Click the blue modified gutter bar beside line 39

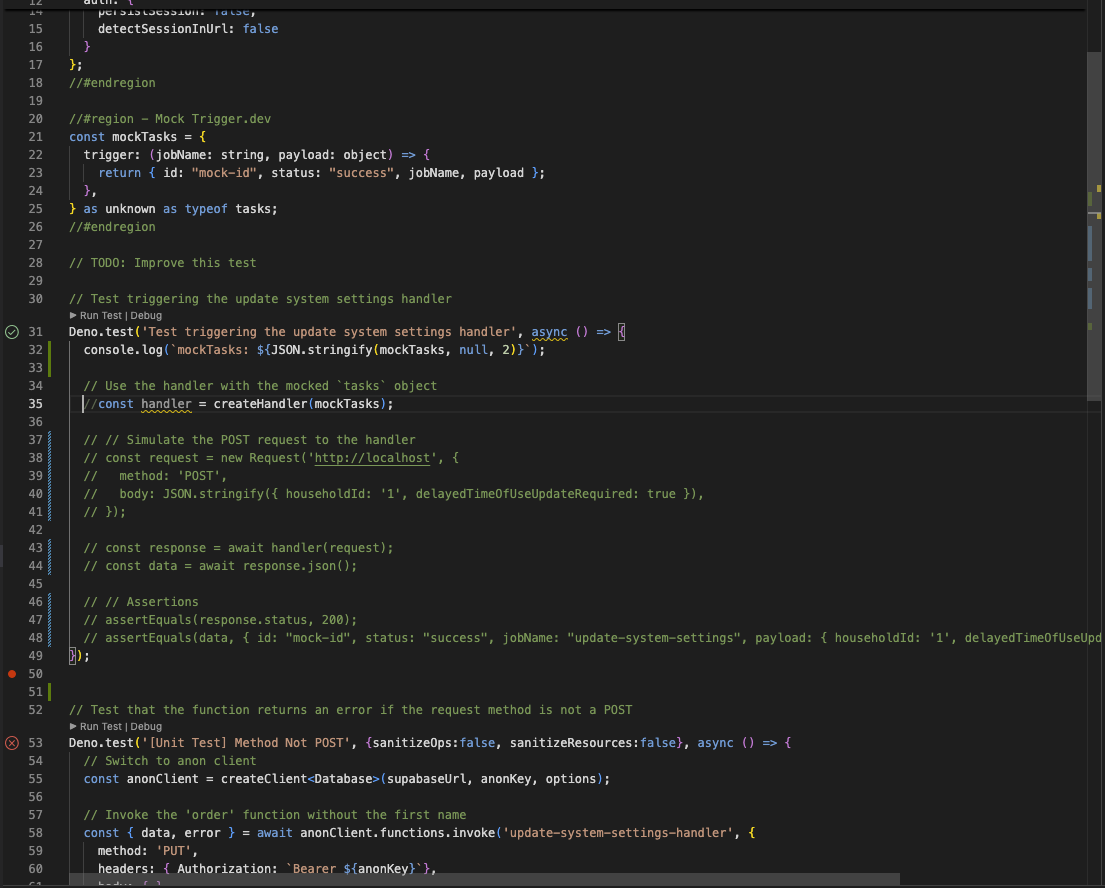(x=49, y=476)
